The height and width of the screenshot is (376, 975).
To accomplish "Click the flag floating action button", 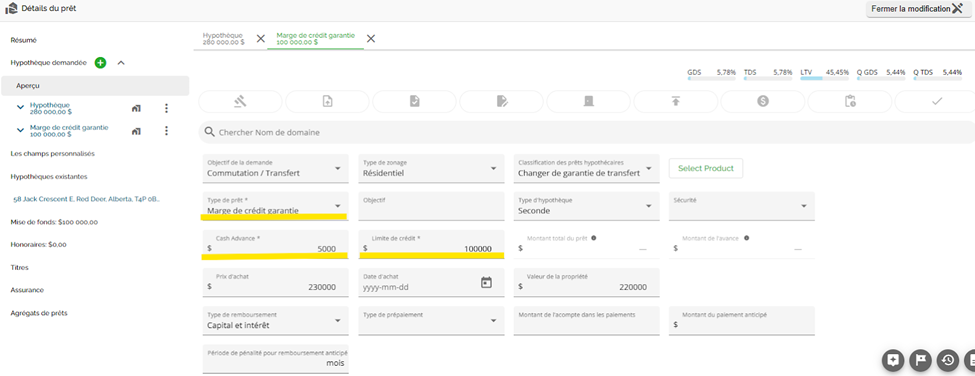I will pyautogui.click(x=921, y=360).
